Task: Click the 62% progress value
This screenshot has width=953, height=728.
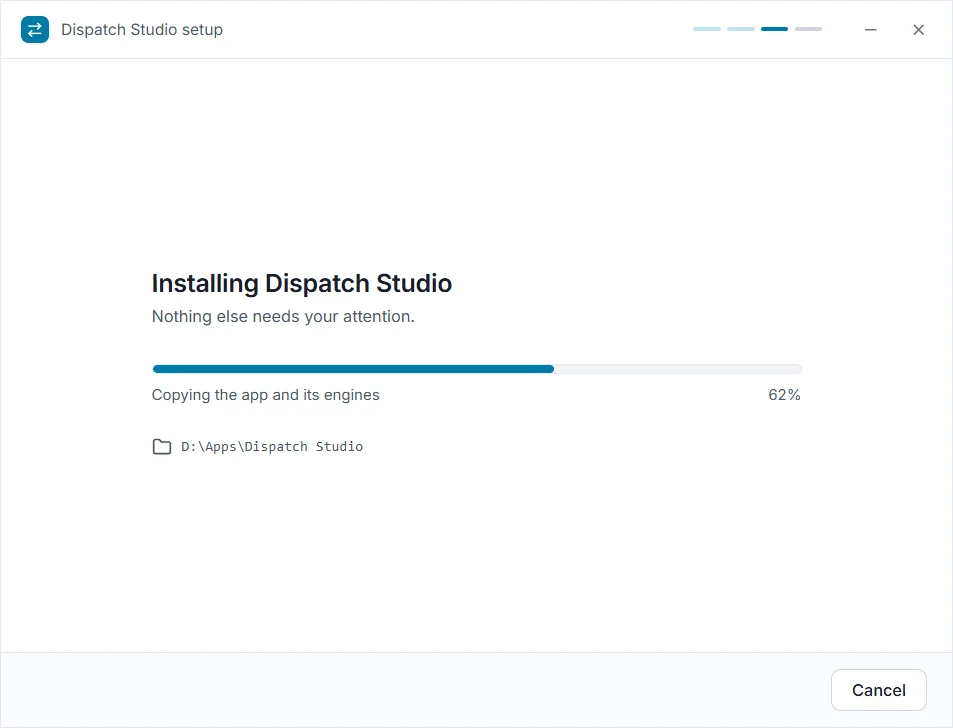Action: coord(784,395)
